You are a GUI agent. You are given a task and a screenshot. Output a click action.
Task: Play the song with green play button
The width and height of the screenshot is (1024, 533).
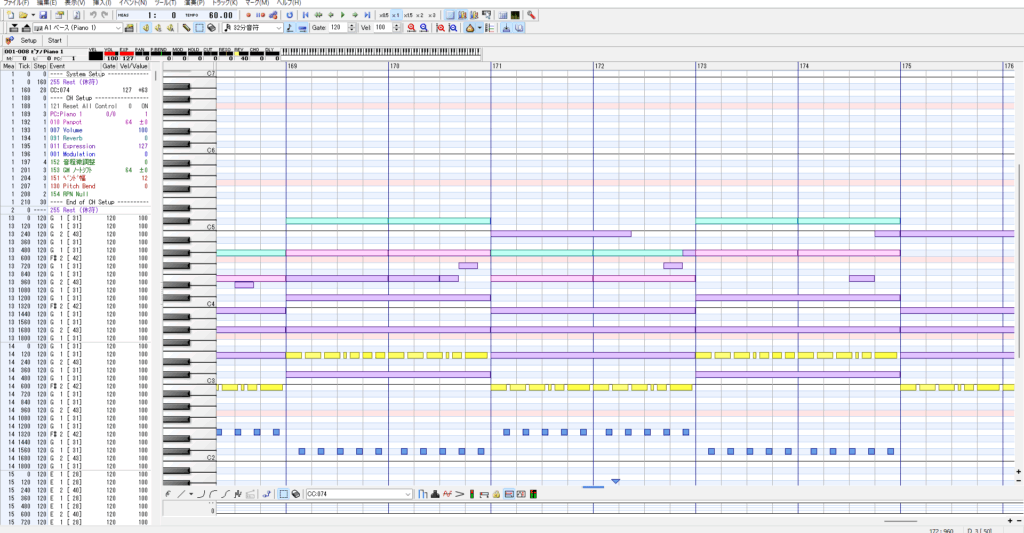point(343,15)
